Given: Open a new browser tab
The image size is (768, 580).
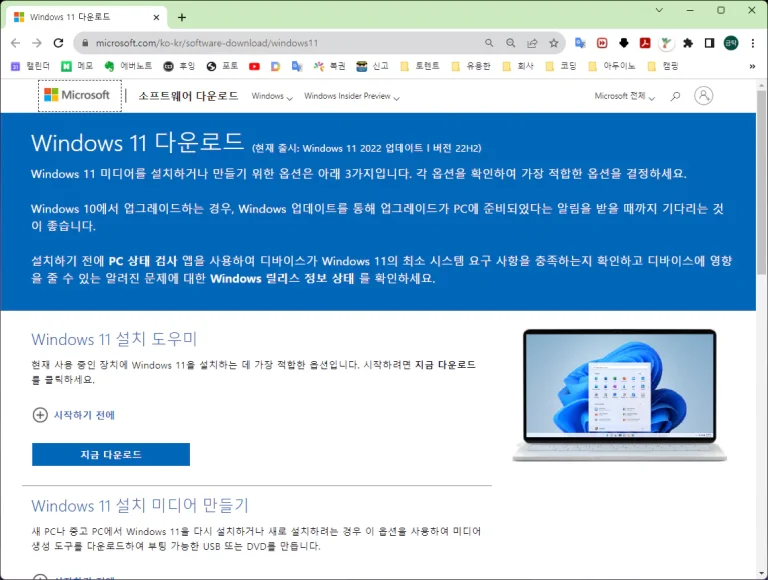Looking at the screenshot, I should (182, 18).
